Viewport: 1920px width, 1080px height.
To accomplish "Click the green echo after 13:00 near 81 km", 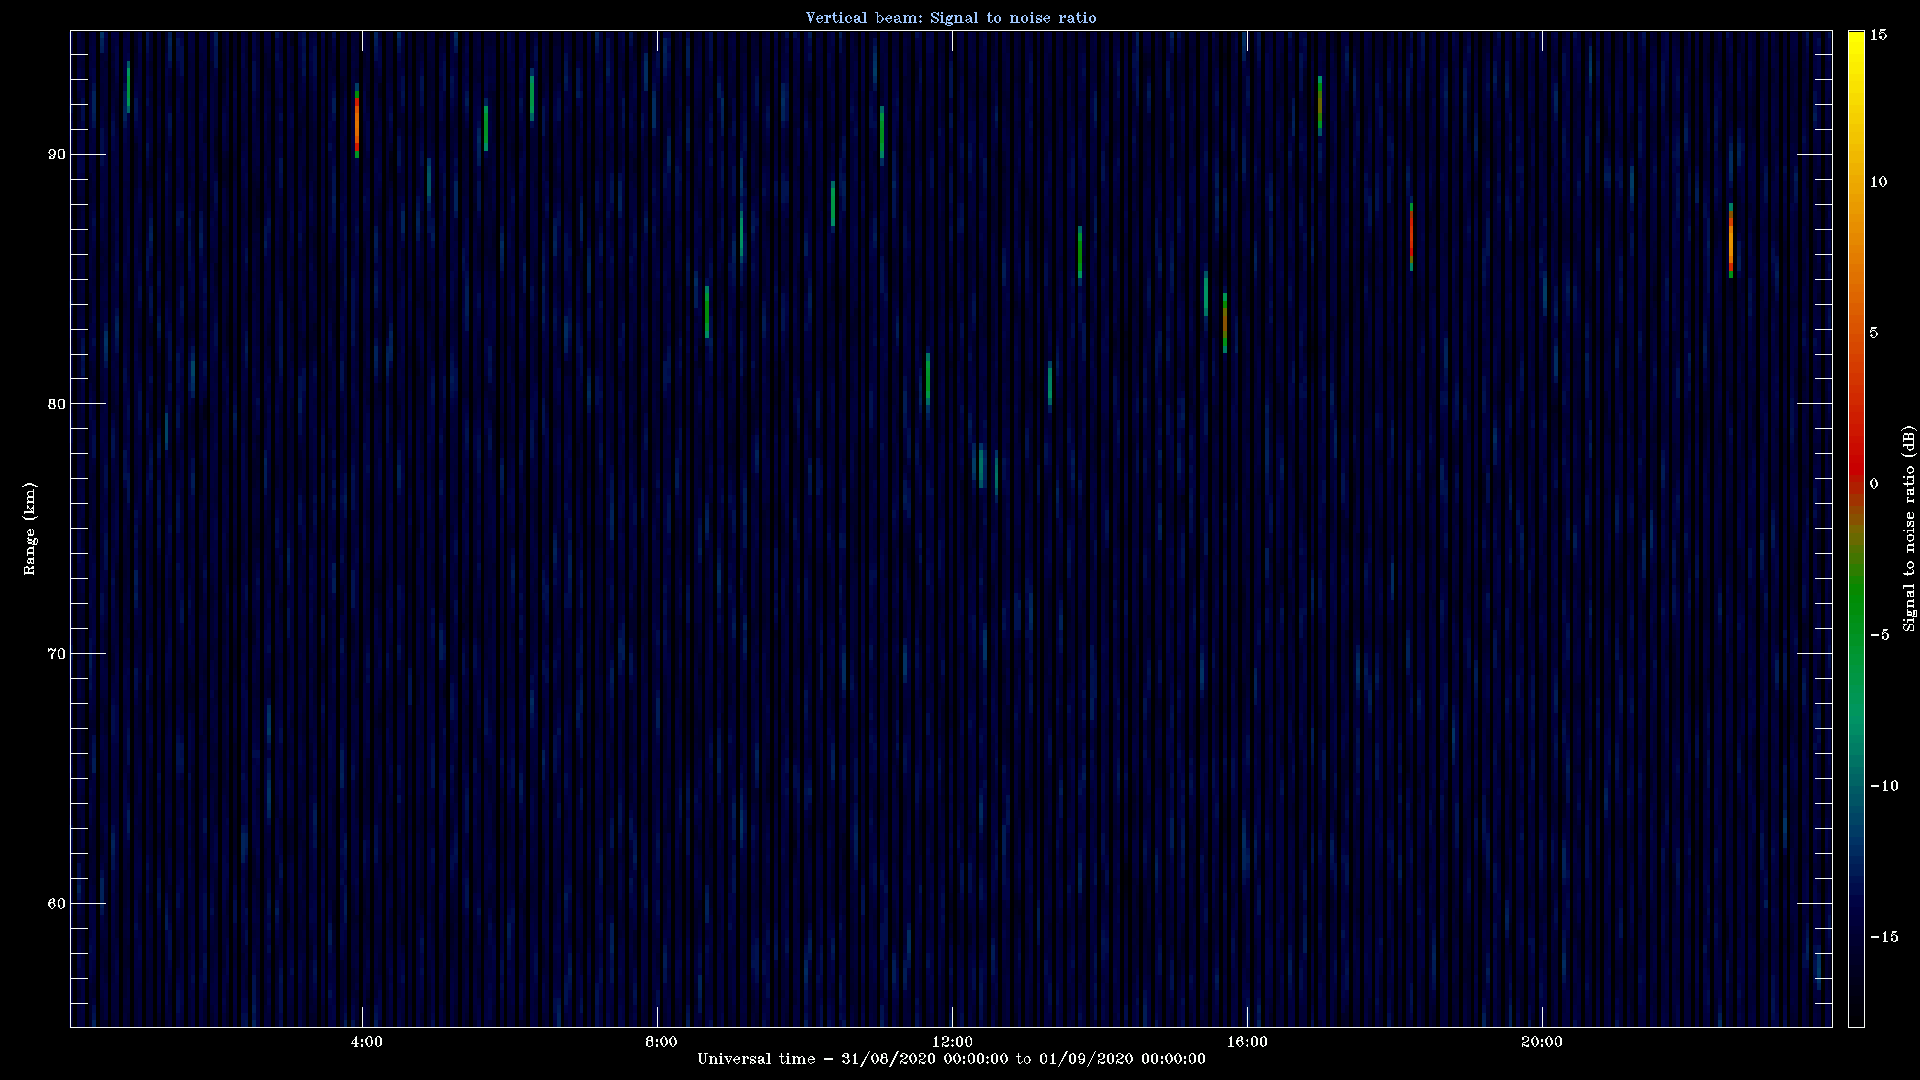I will pyautogui.click(x=1050, y=383).
